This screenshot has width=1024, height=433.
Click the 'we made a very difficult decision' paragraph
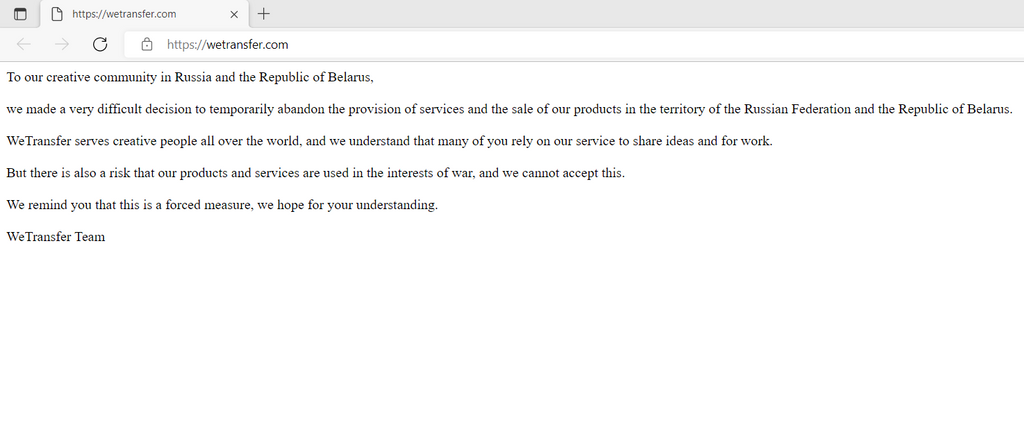pos(509,109)
